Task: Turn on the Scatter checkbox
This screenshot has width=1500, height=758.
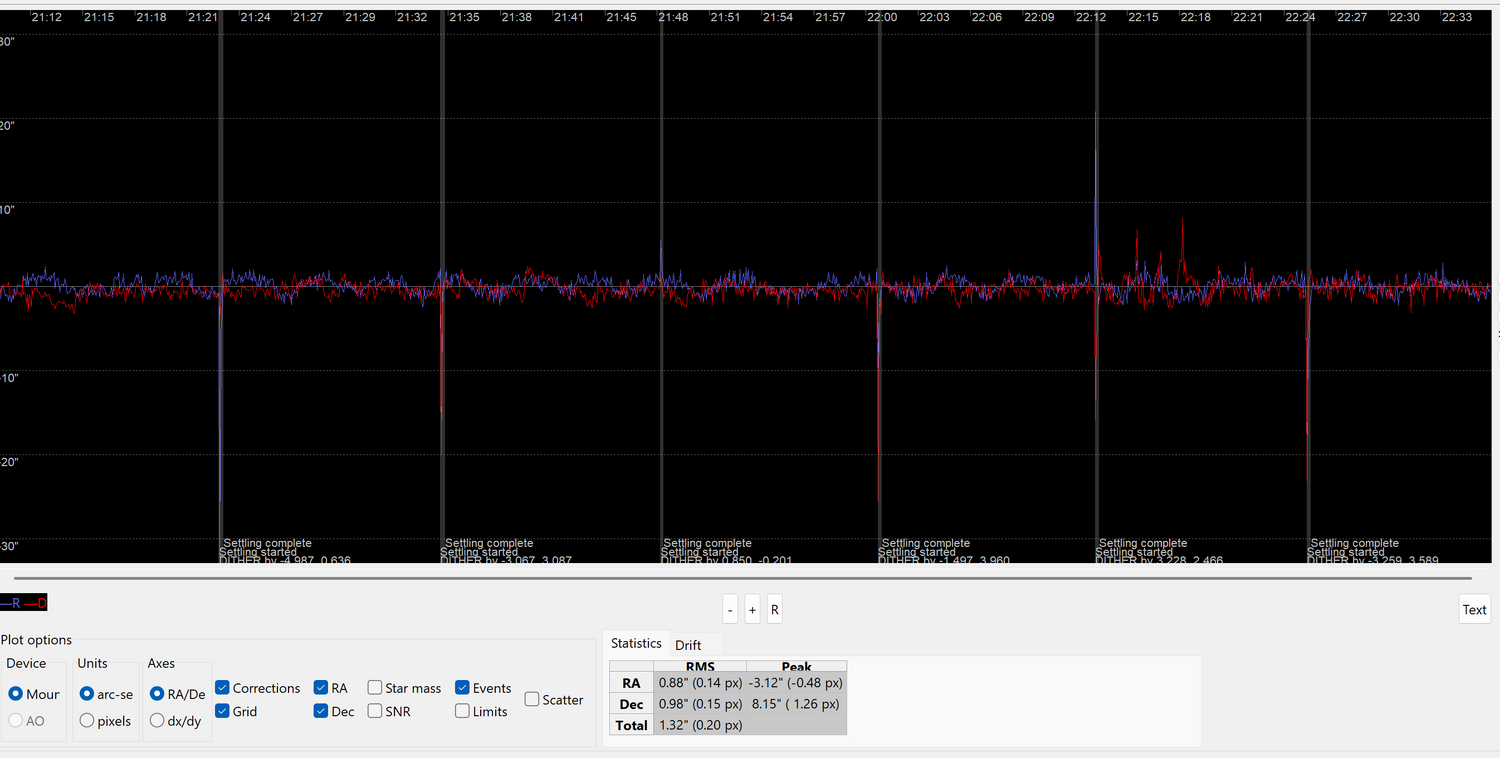Action: 532,700
